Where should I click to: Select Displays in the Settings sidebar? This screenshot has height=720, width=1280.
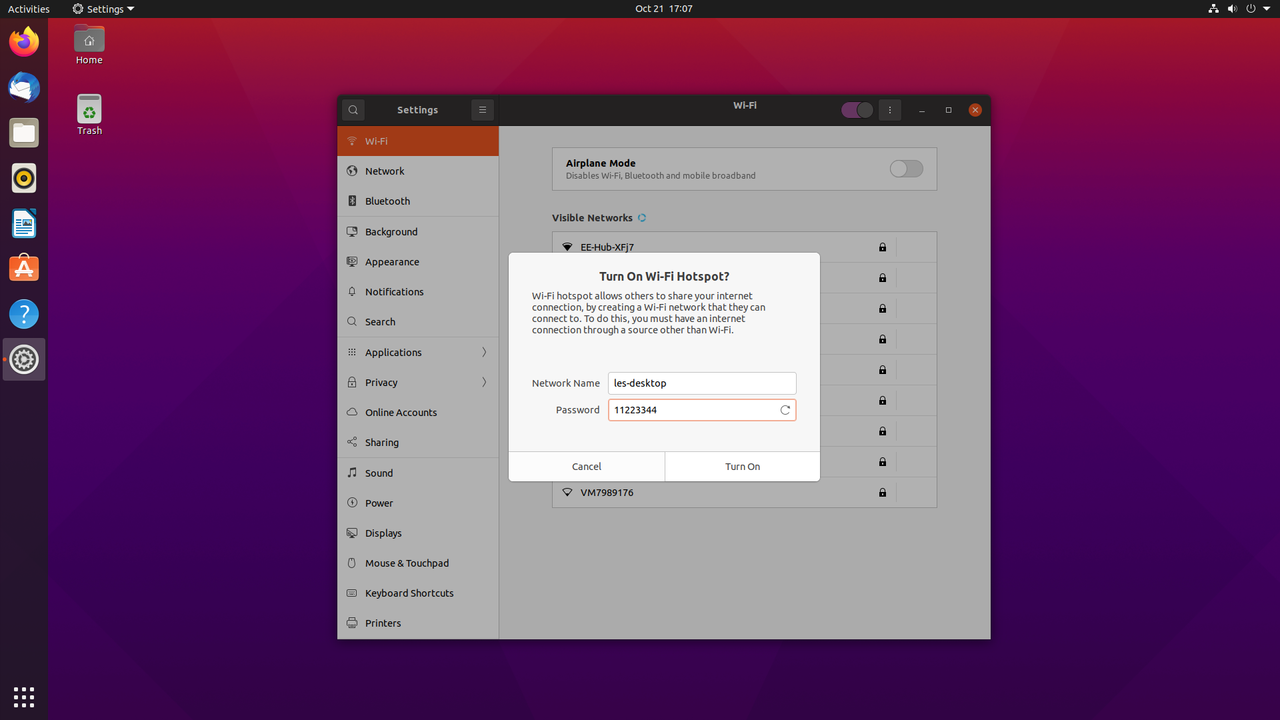pyautogui.click(x=418, y=533)
